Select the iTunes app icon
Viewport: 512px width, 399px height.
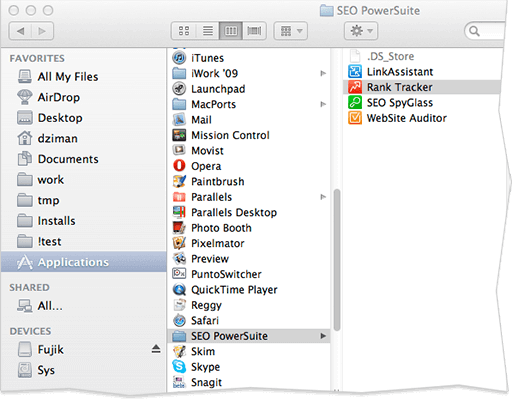[179, 58]
